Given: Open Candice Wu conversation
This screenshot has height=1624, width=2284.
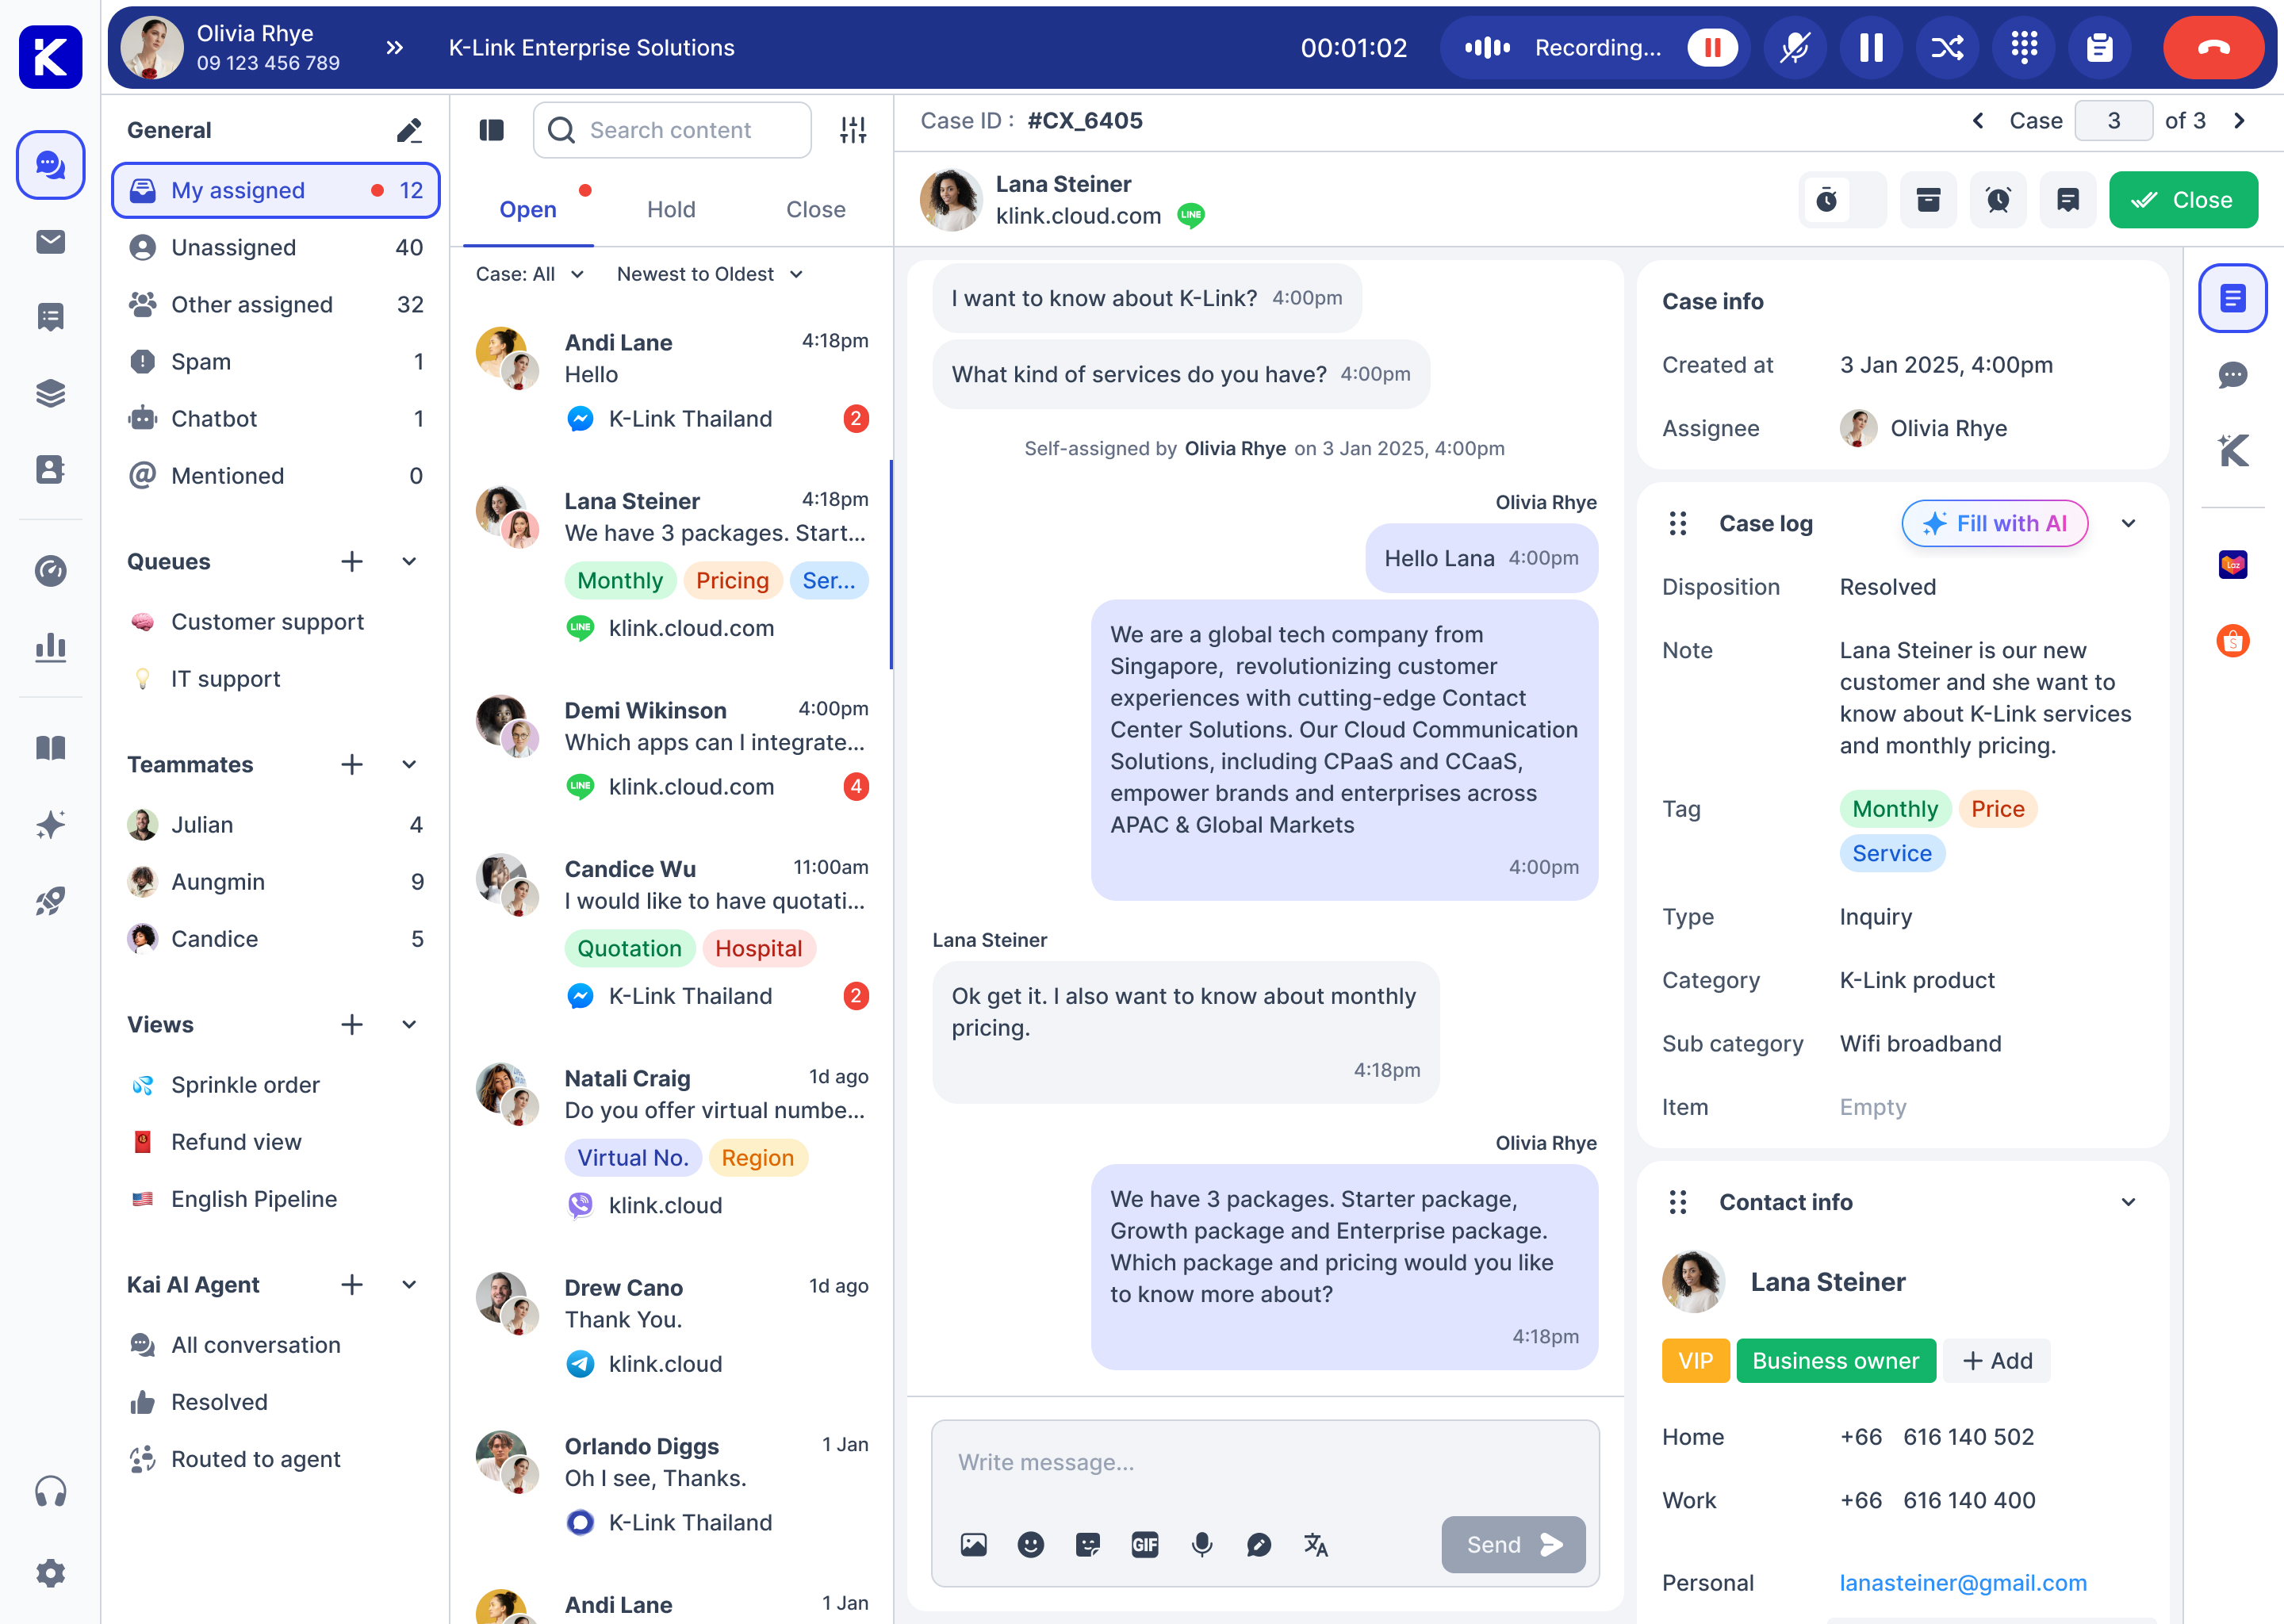Looking at the screenshot, I should point(672,932).
